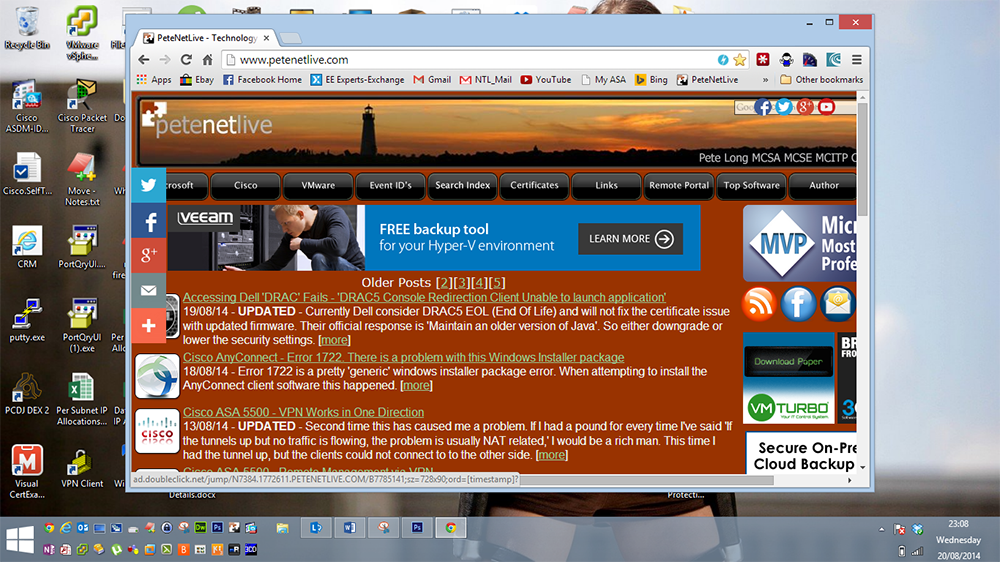This screenshot has width=1000, height=562.
Task: Open the Chrome hamburger menu
Action: 857,59
